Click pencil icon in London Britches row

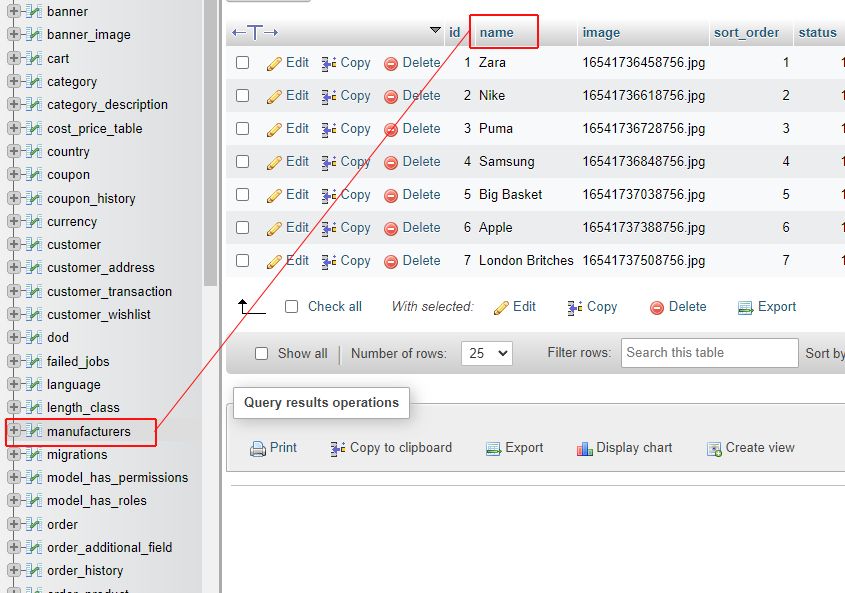[274, 261]
